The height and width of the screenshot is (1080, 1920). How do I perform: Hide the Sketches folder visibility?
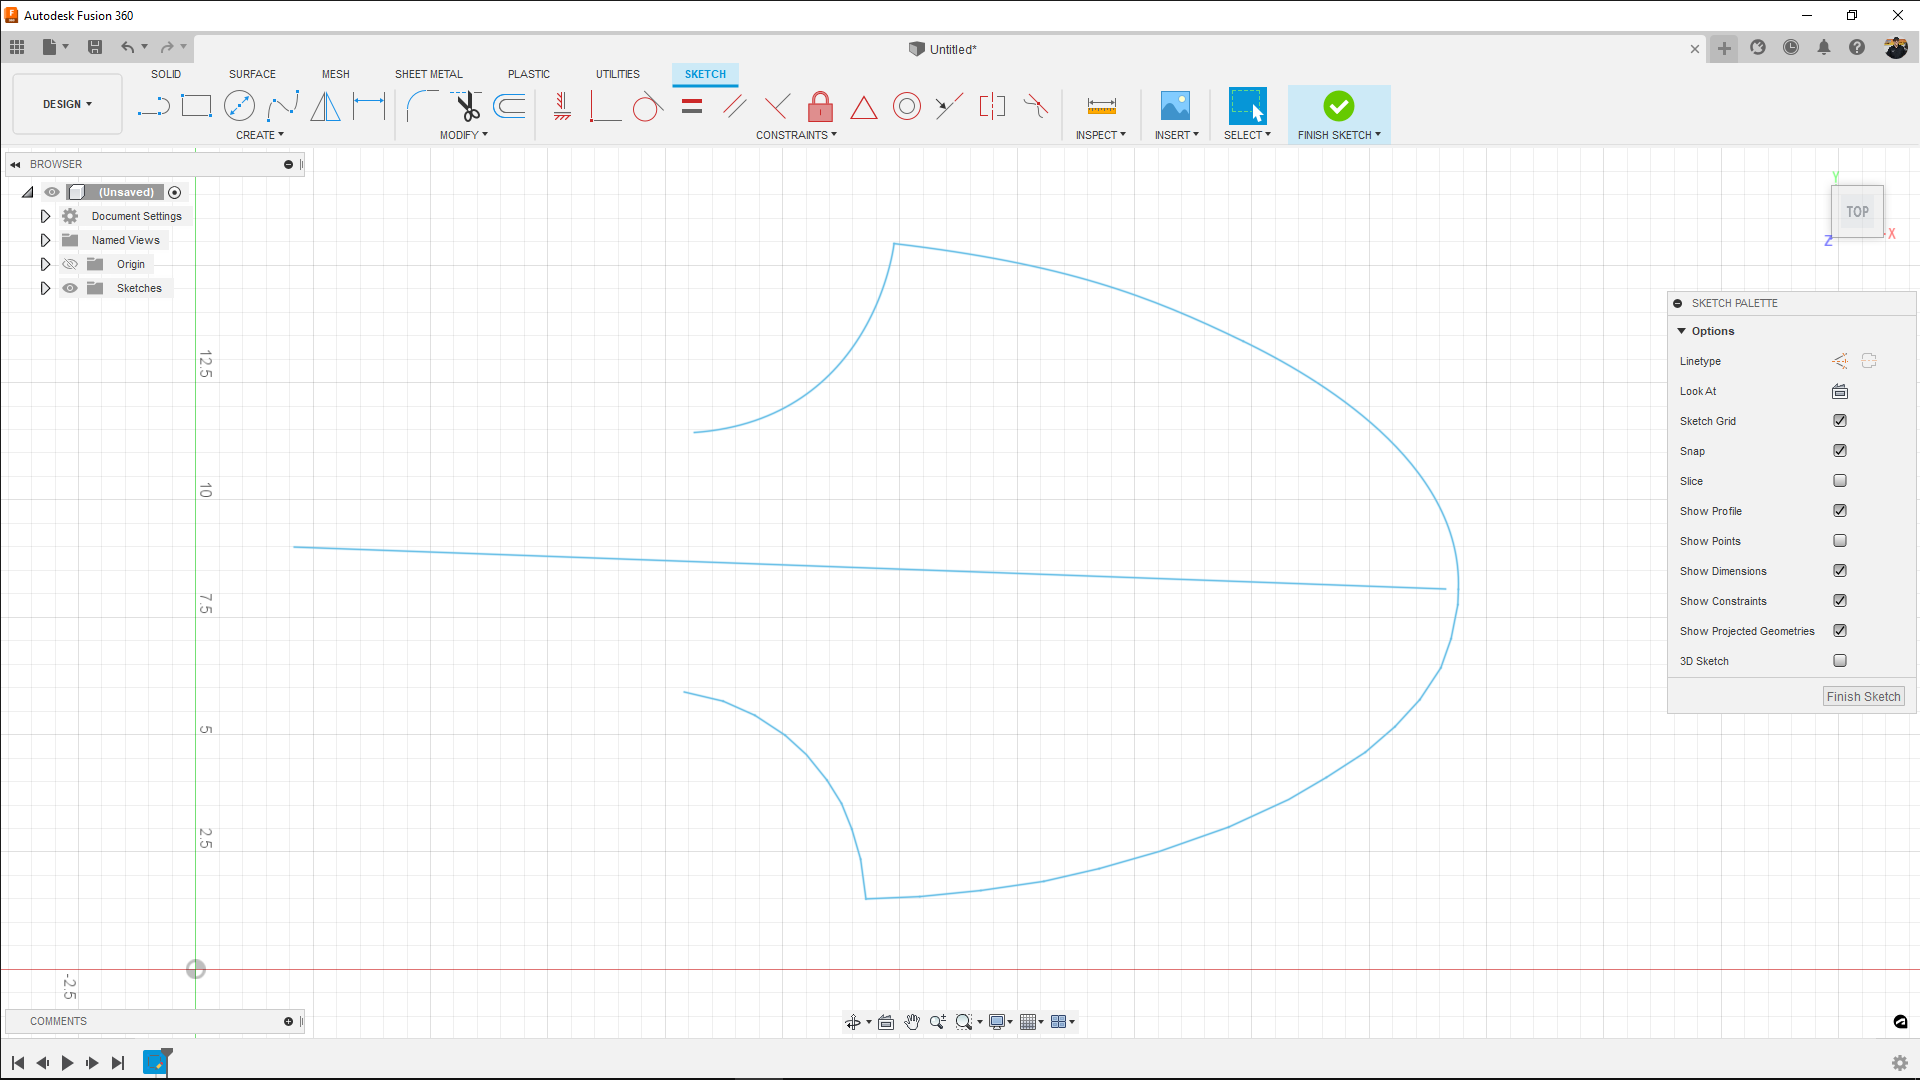[70, 288]
